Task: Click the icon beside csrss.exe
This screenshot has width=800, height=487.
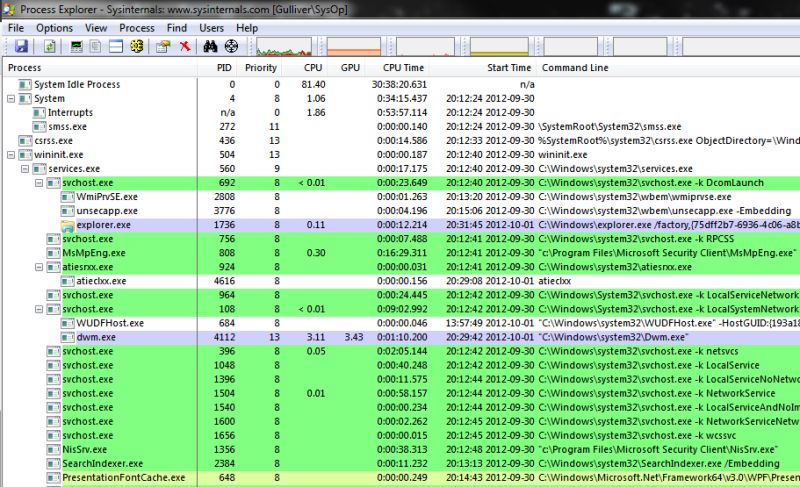Action: click(25, 141)
